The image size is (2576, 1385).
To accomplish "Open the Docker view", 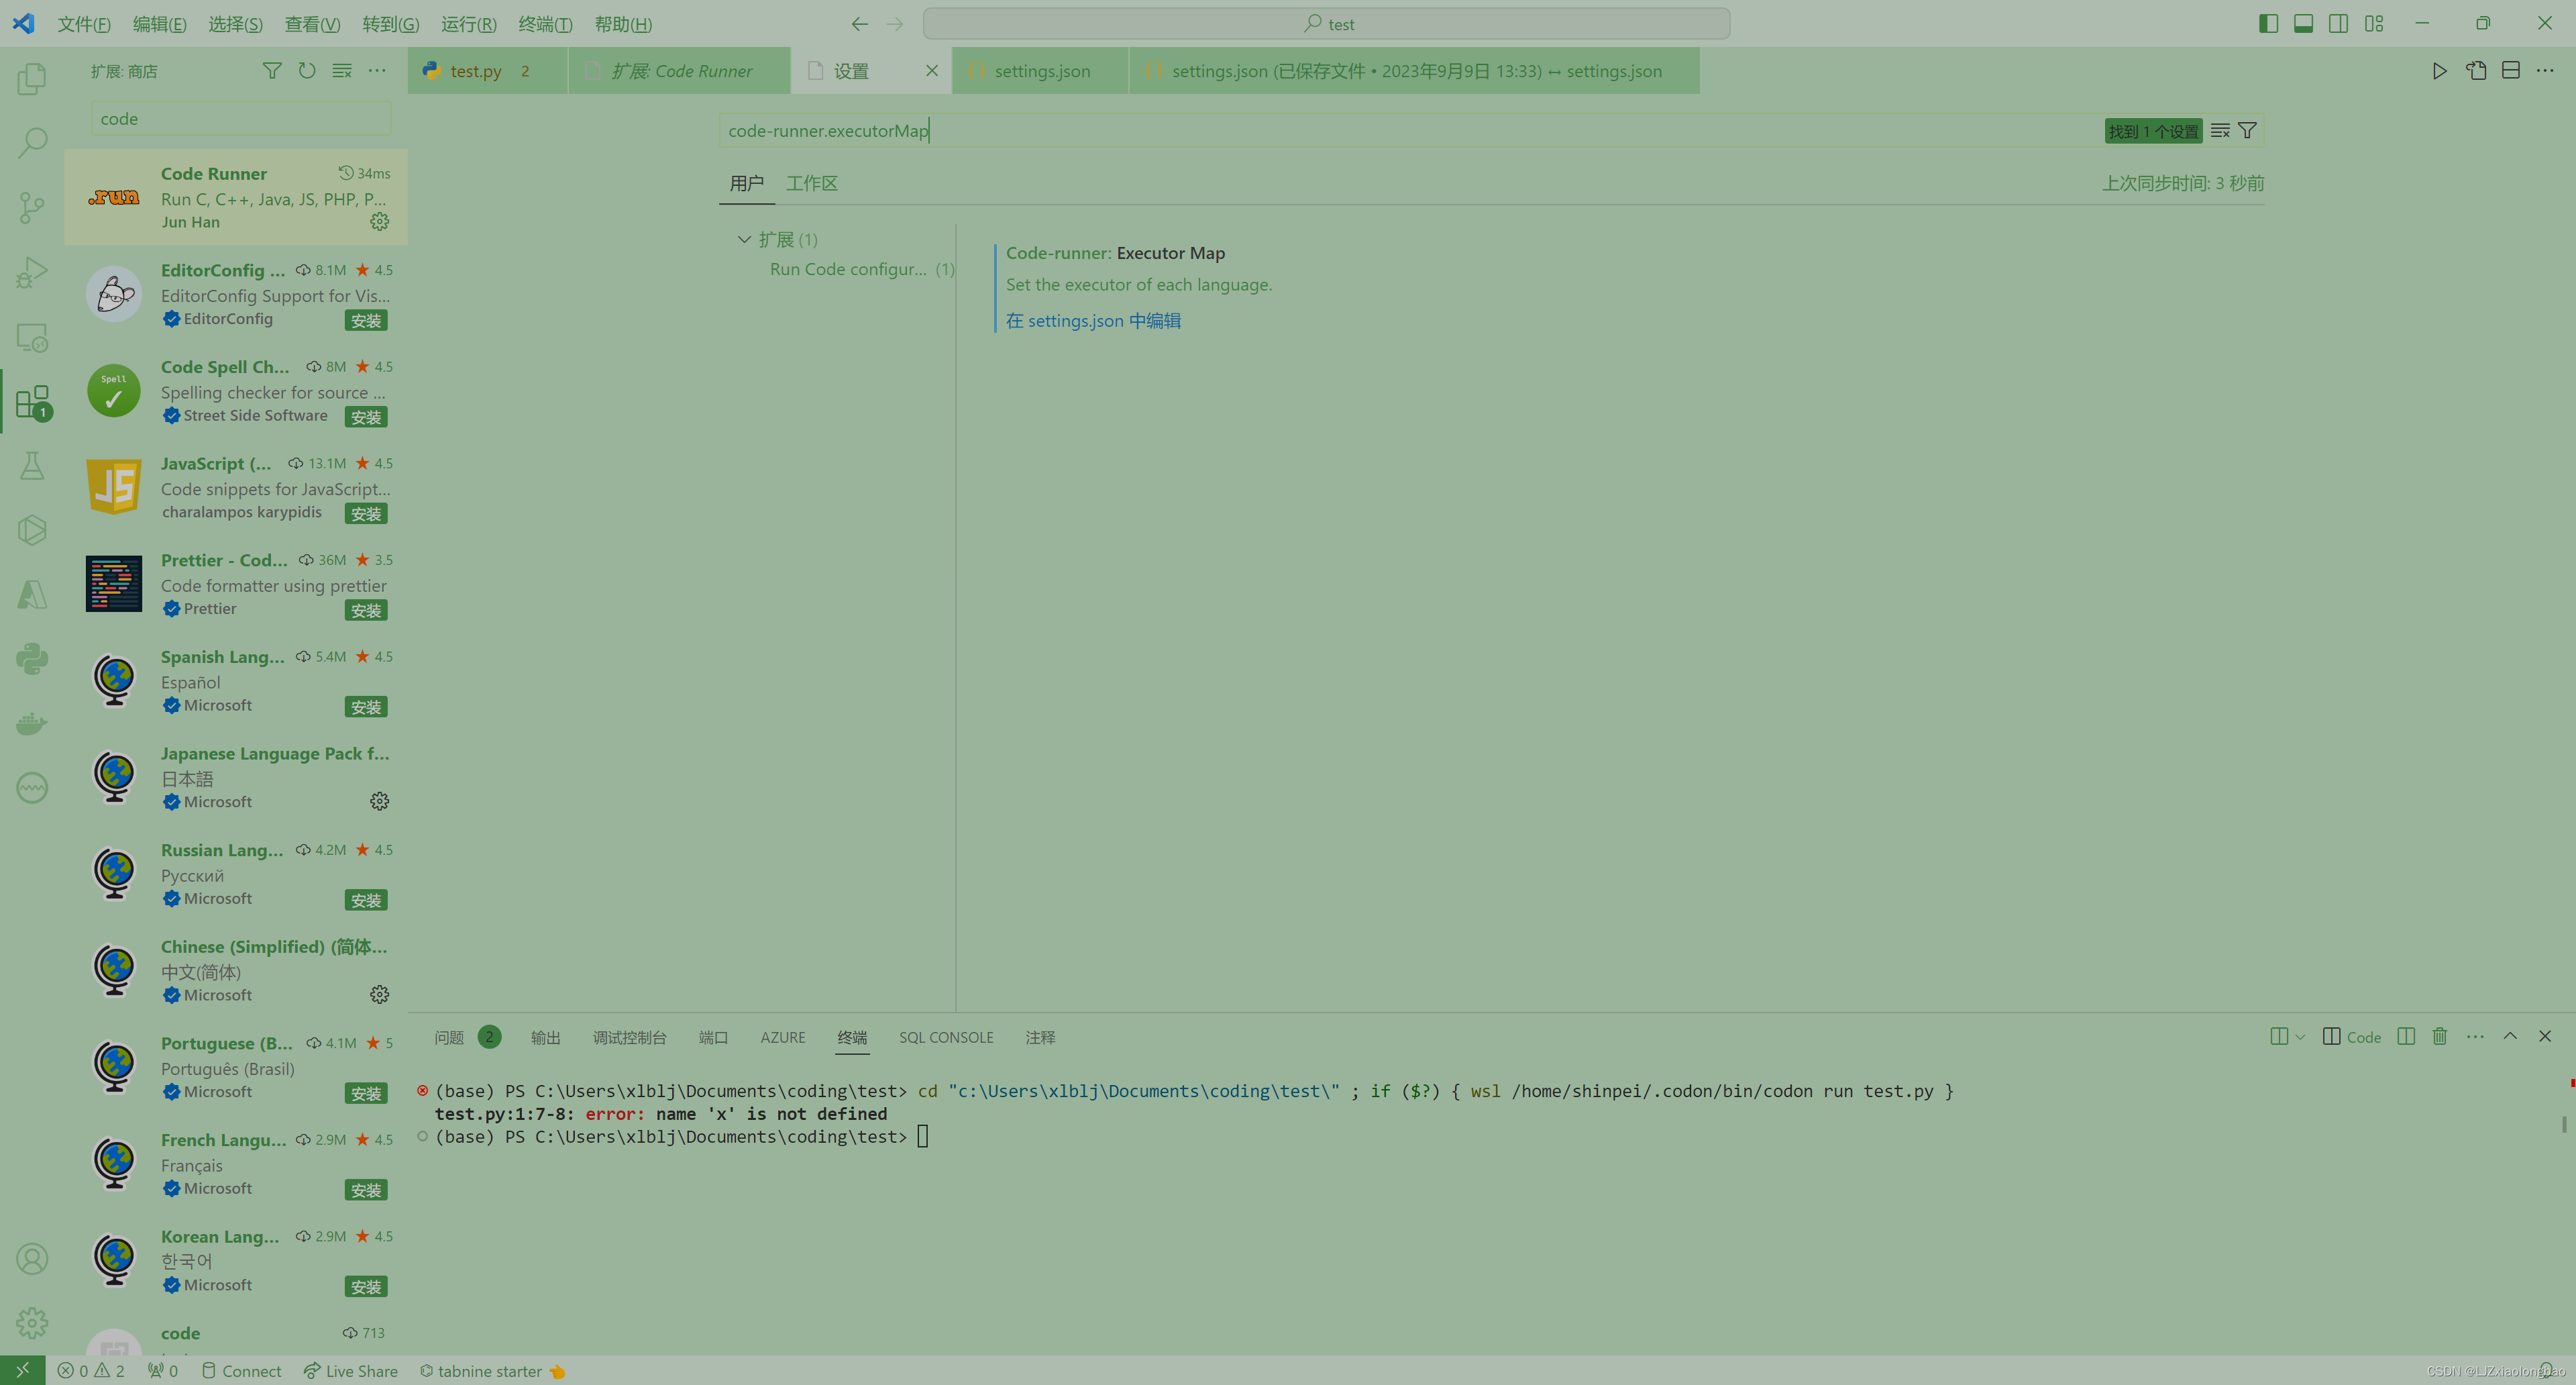I will coord(32,723).
